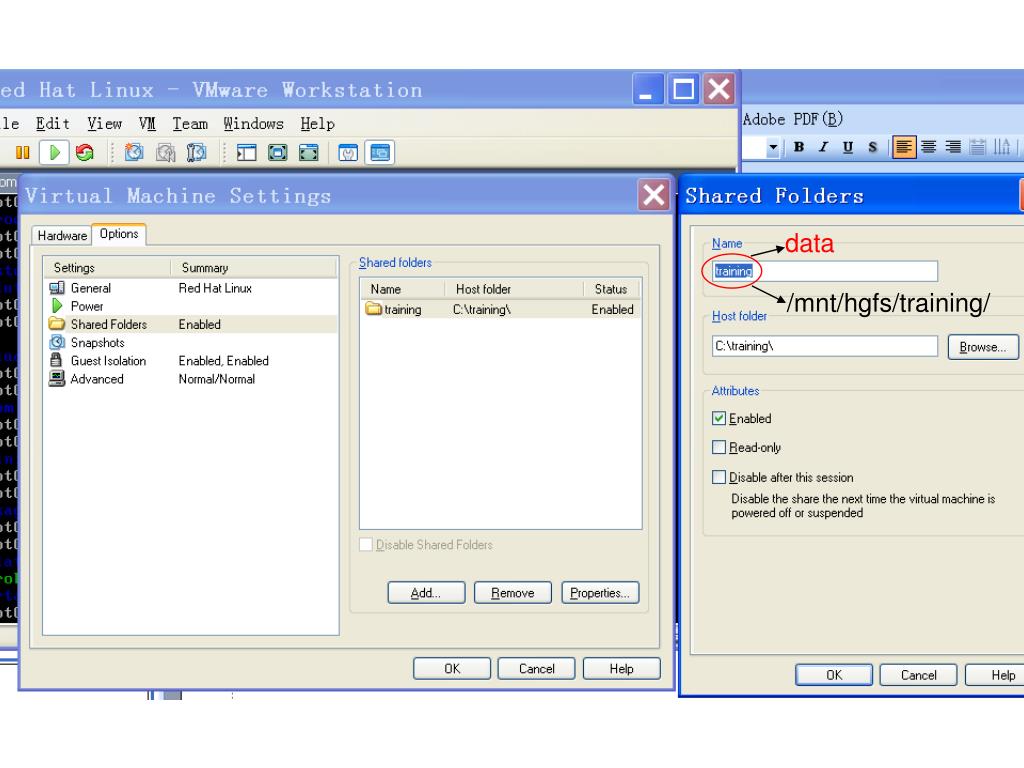Image resolution: width=1024 pixels, height=768 pixels.
Task: Click the Guest Isolation padlock icon
Action: pos(56,360)
